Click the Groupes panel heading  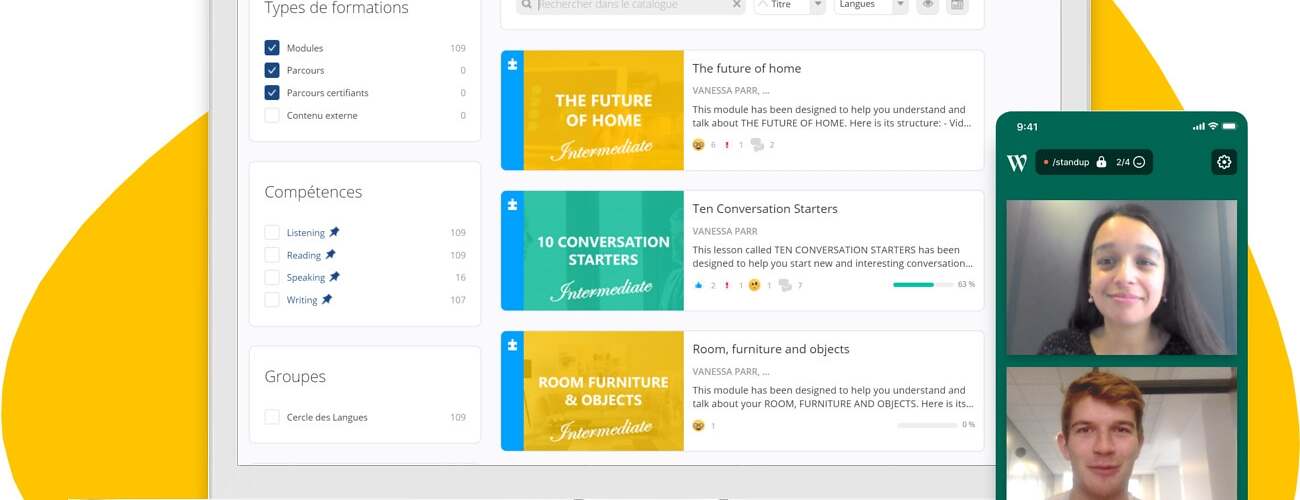295,377
